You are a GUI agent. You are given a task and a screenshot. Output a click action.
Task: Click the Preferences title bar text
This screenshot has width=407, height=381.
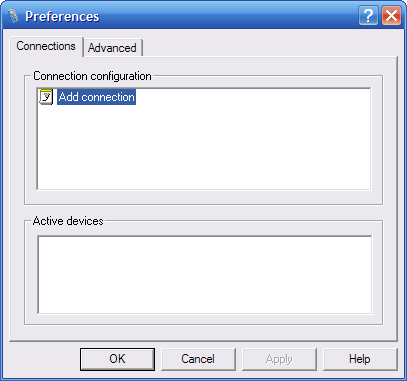coord(62,16)
